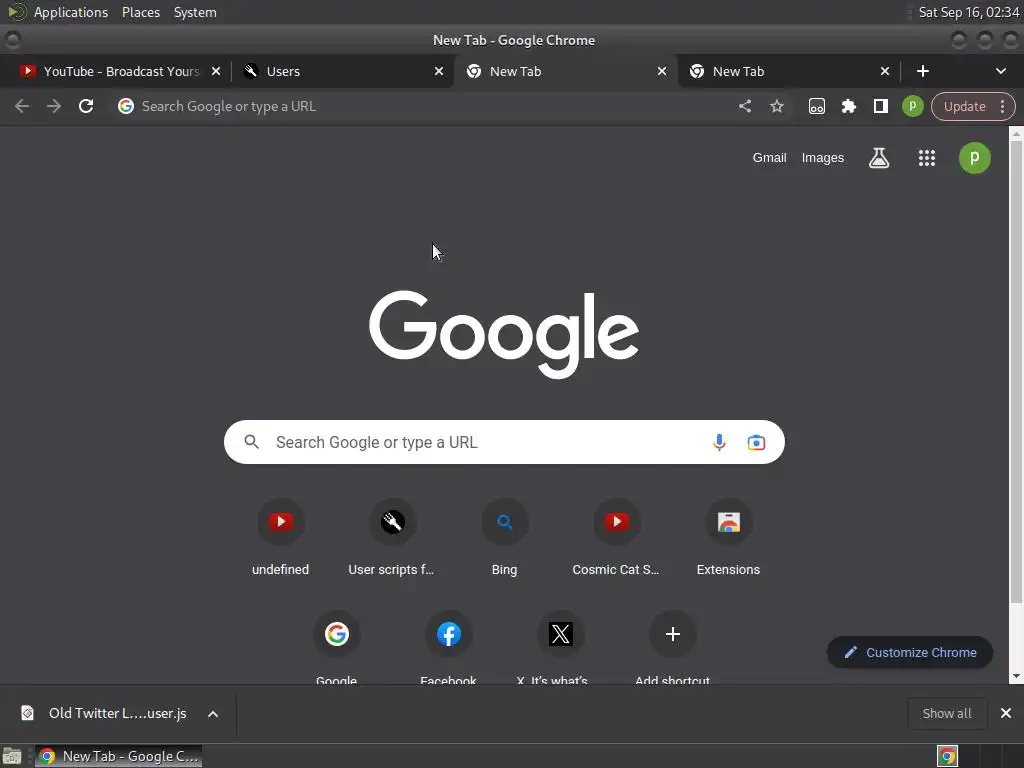Click the scrollbar down arrow

(x=1016, y=677)
